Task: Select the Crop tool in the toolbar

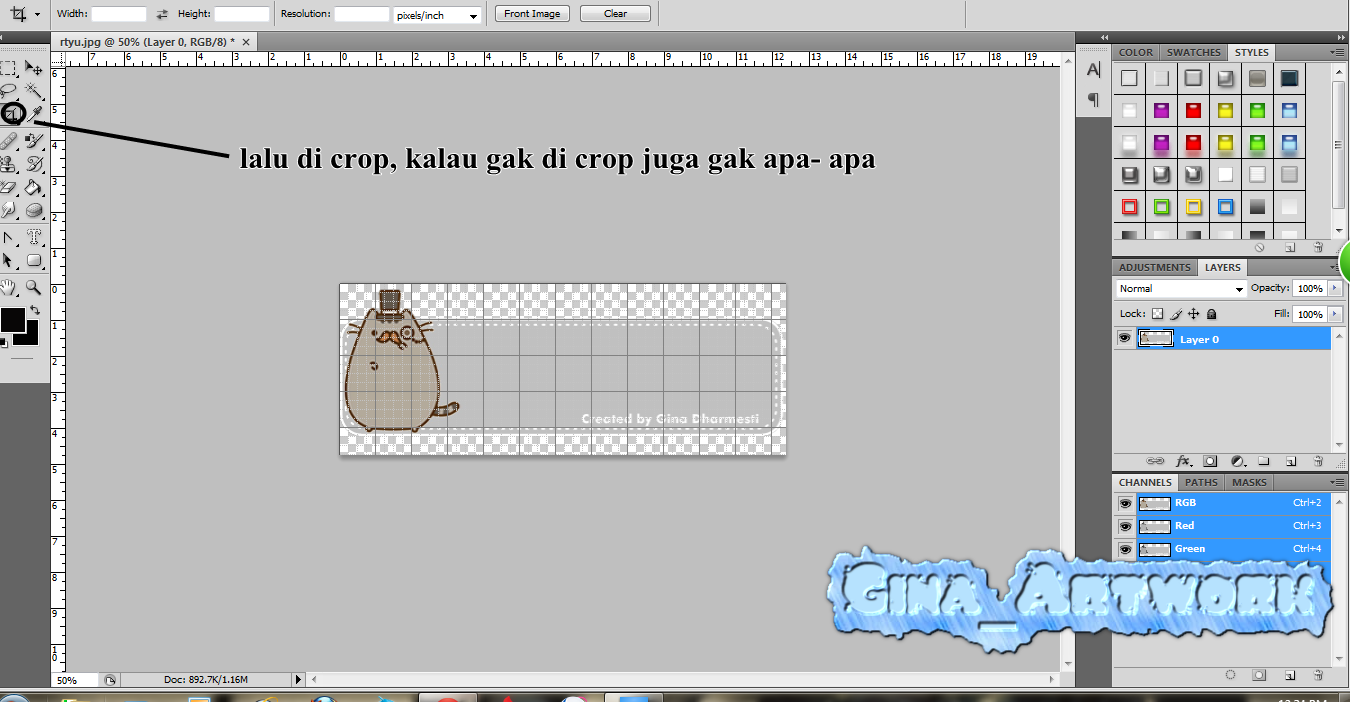Action: [x=14, y=113]
